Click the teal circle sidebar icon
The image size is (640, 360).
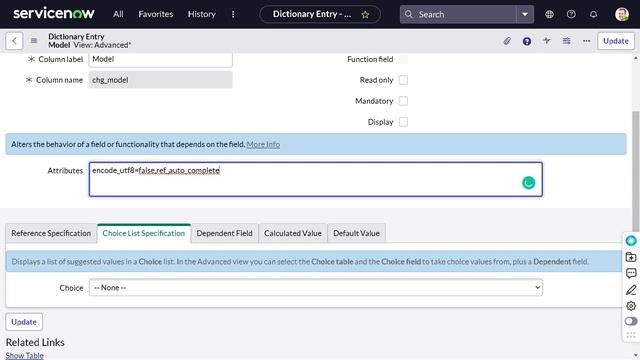[631, 241]
